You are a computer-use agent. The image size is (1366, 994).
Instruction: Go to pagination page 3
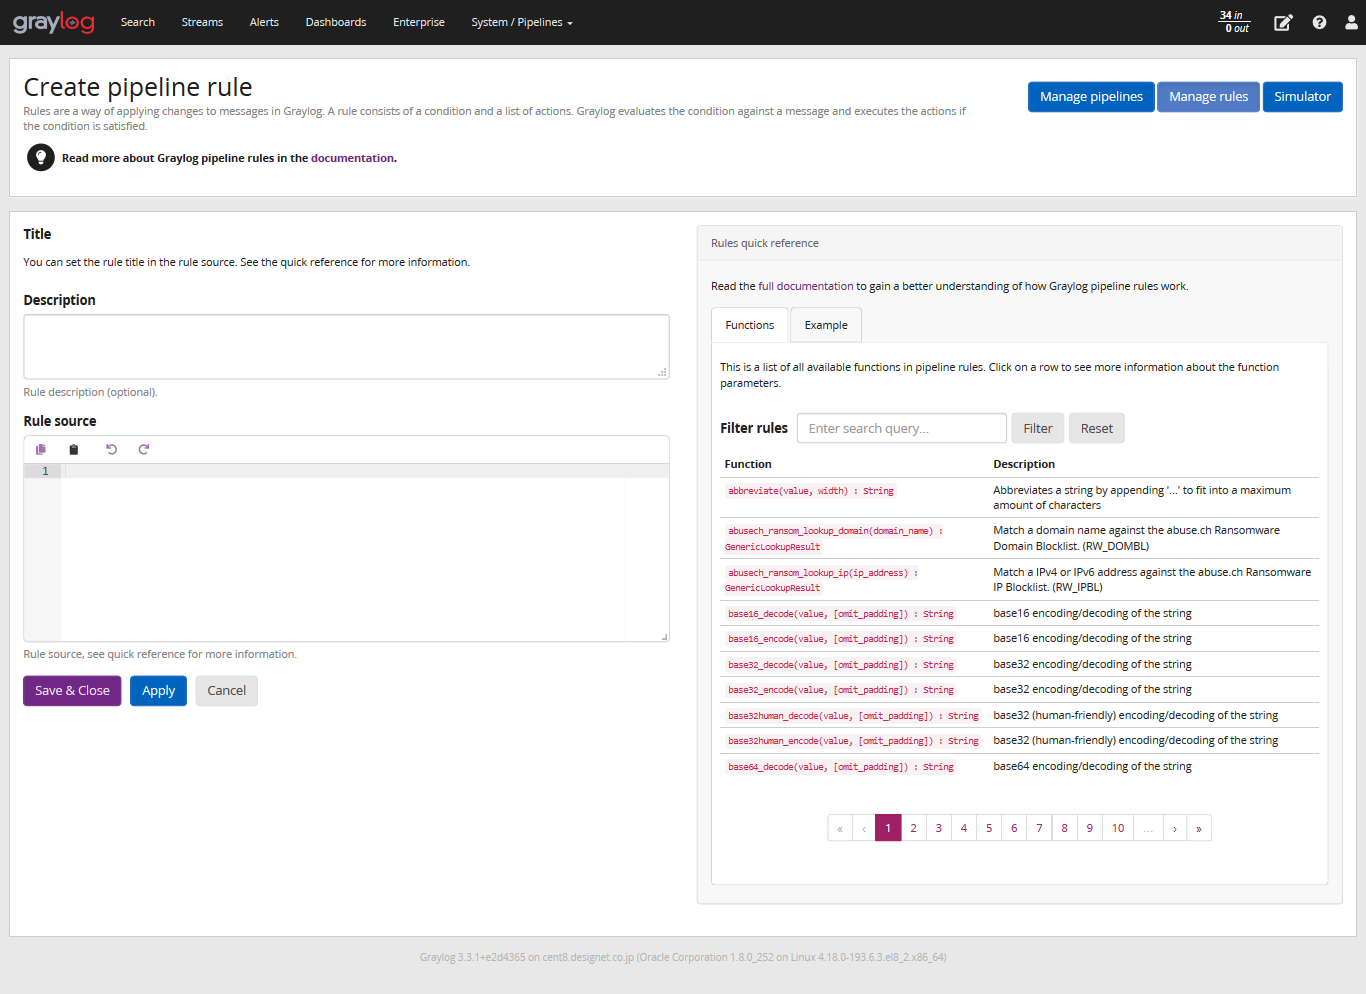(938, 828)
